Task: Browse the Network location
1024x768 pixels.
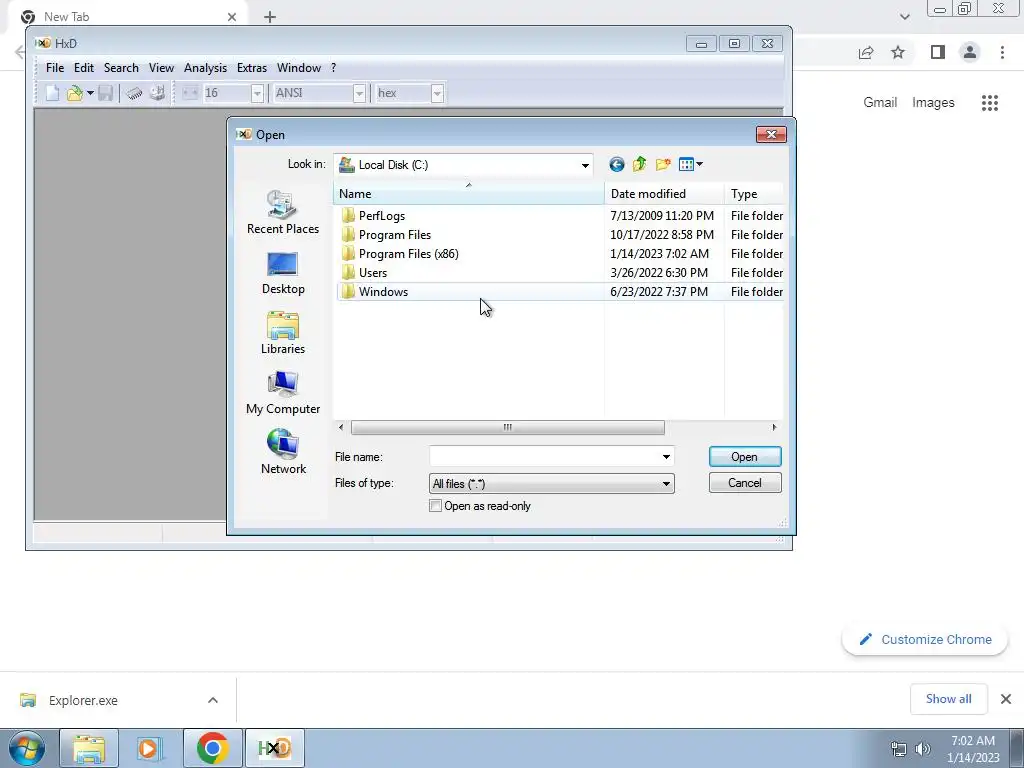Action: point(283,452)
